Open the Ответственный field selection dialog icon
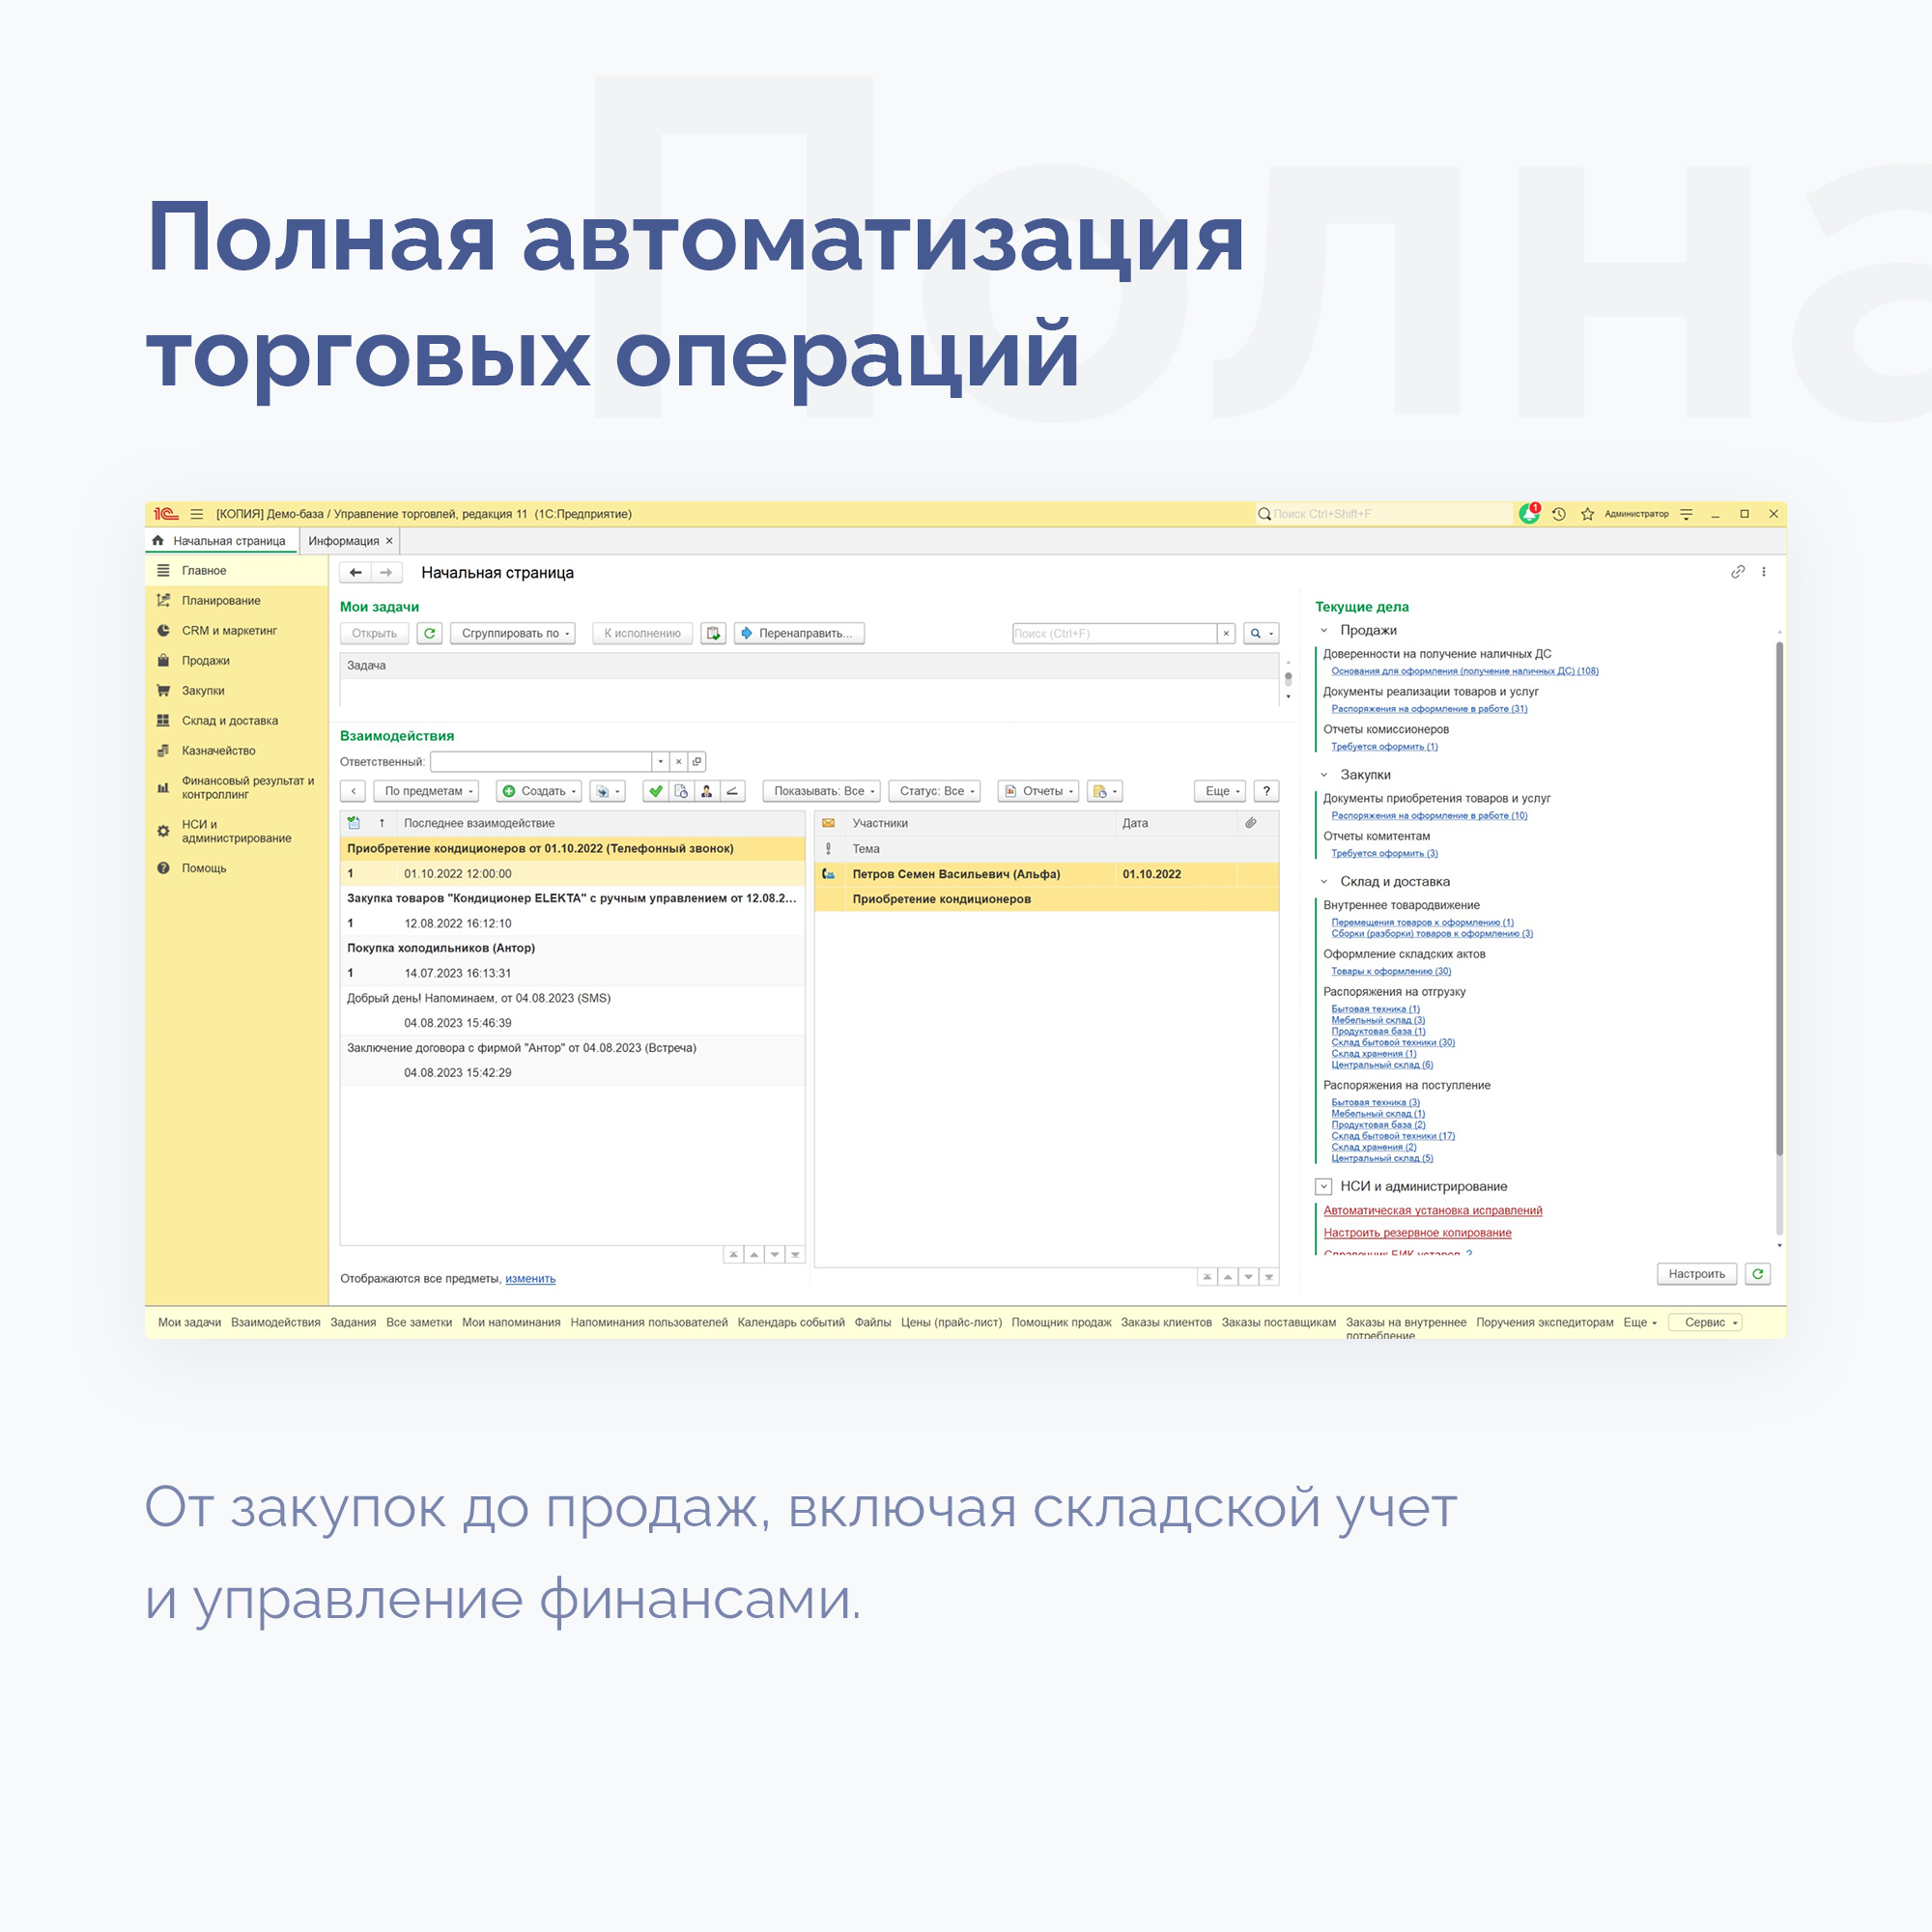The width and height of the screenshot is (1932, 1932). (697, 762)
